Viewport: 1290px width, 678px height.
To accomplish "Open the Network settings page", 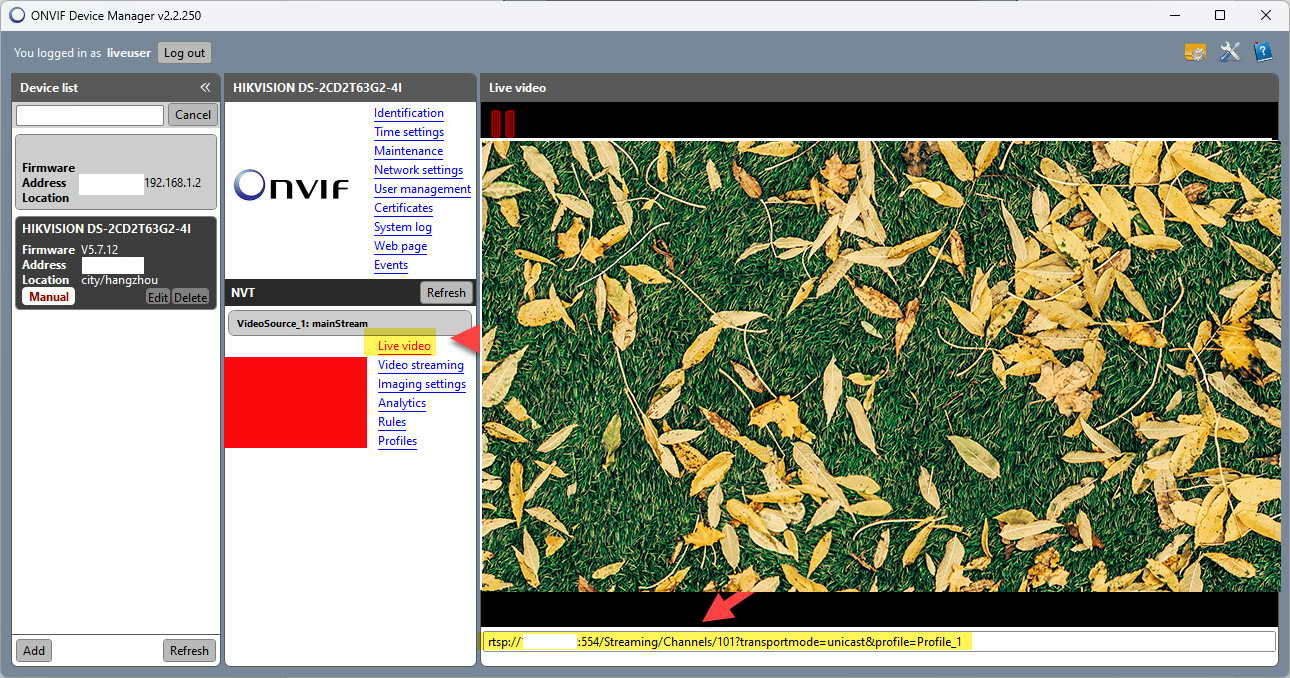I will pyautogui.click(x=418, y=170).
